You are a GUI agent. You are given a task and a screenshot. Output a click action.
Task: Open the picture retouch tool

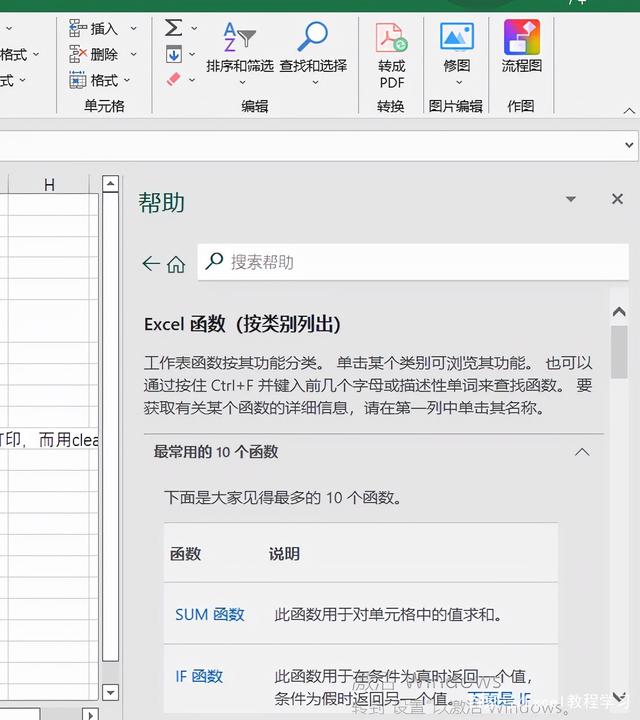pyautogui.click(x=457, y=51)
